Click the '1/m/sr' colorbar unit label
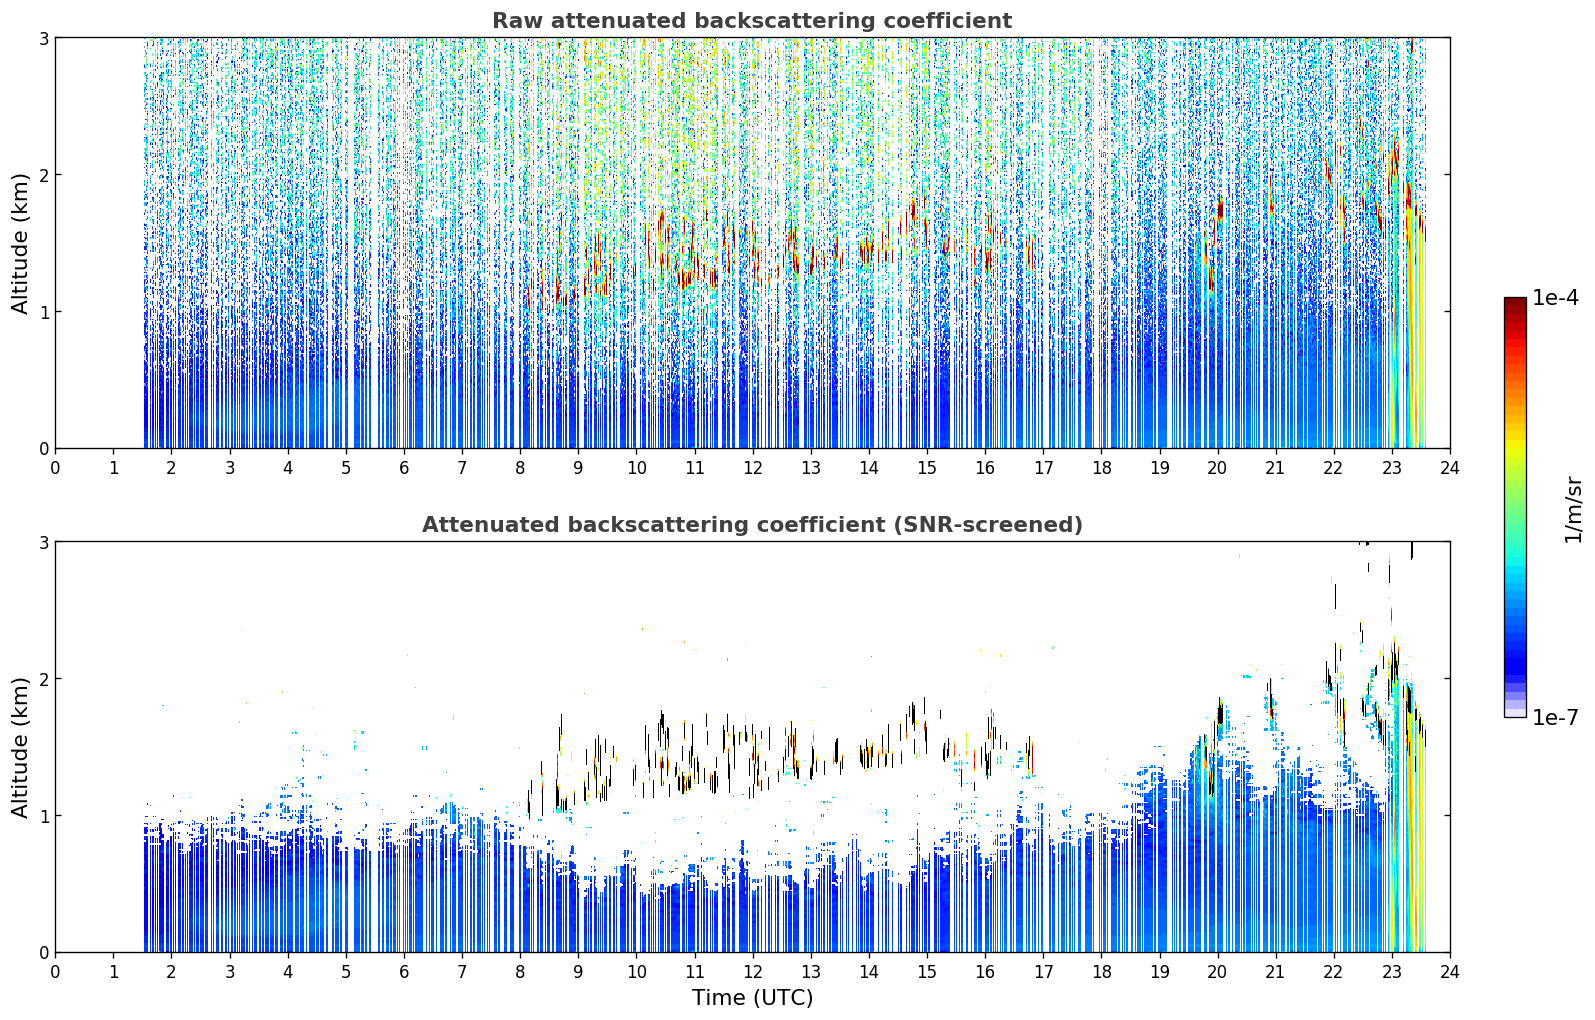This screenshot has height=1020, width=1595. click(1573, 508)
